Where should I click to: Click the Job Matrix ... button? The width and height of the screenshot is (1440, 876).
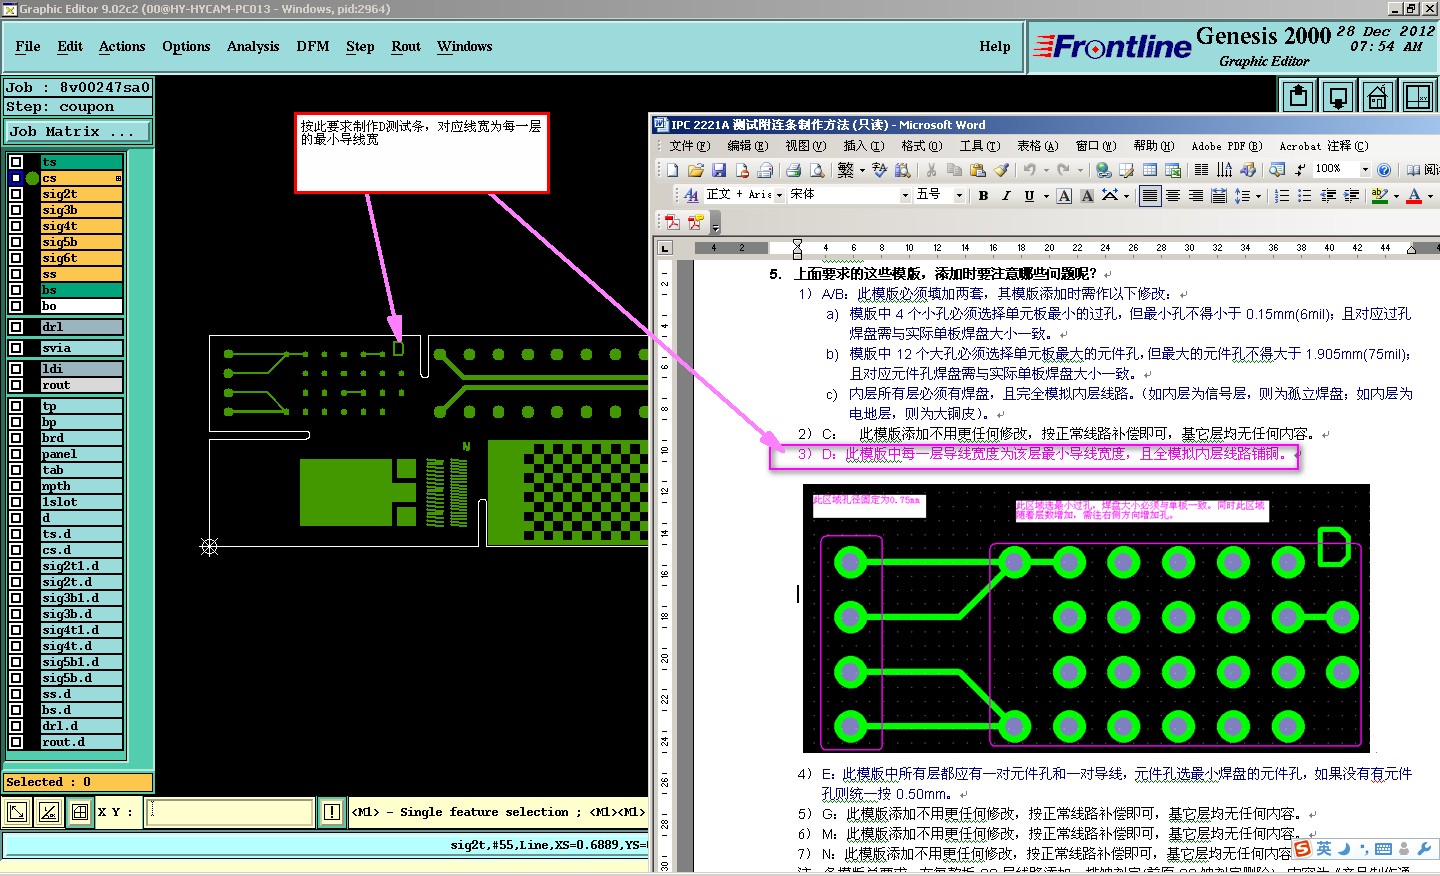[x=77, y=131]
